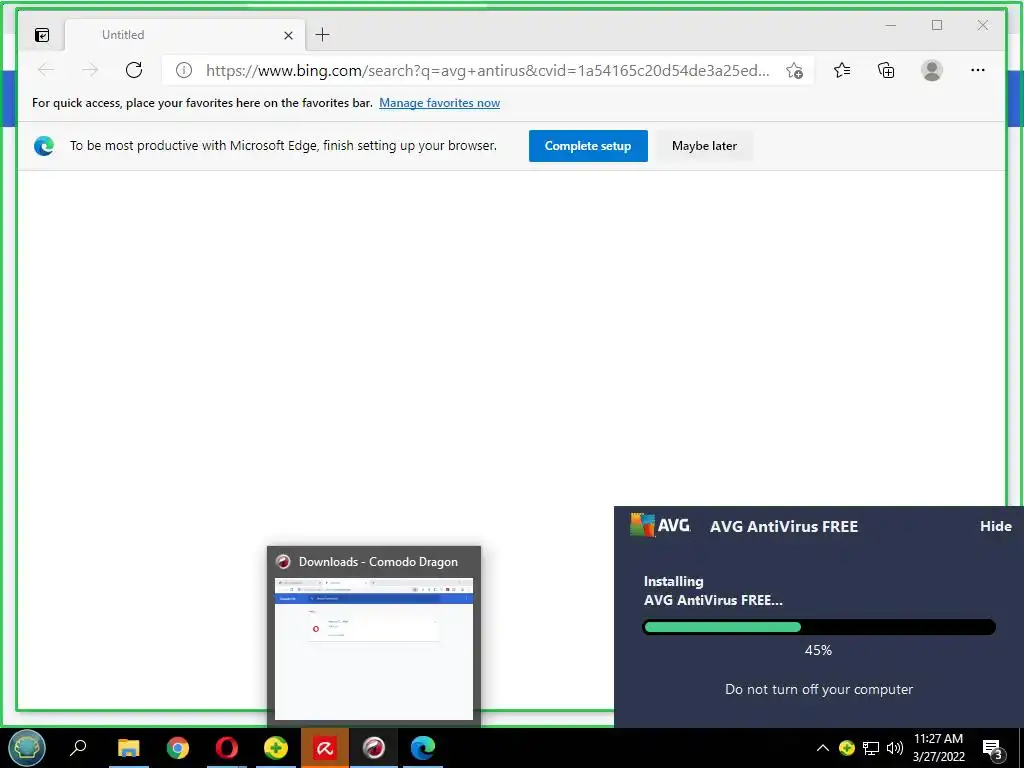Open Avira antivirus taskbar icon
This screenshot has height=768, width=1024.
click(x=325, y=748)
